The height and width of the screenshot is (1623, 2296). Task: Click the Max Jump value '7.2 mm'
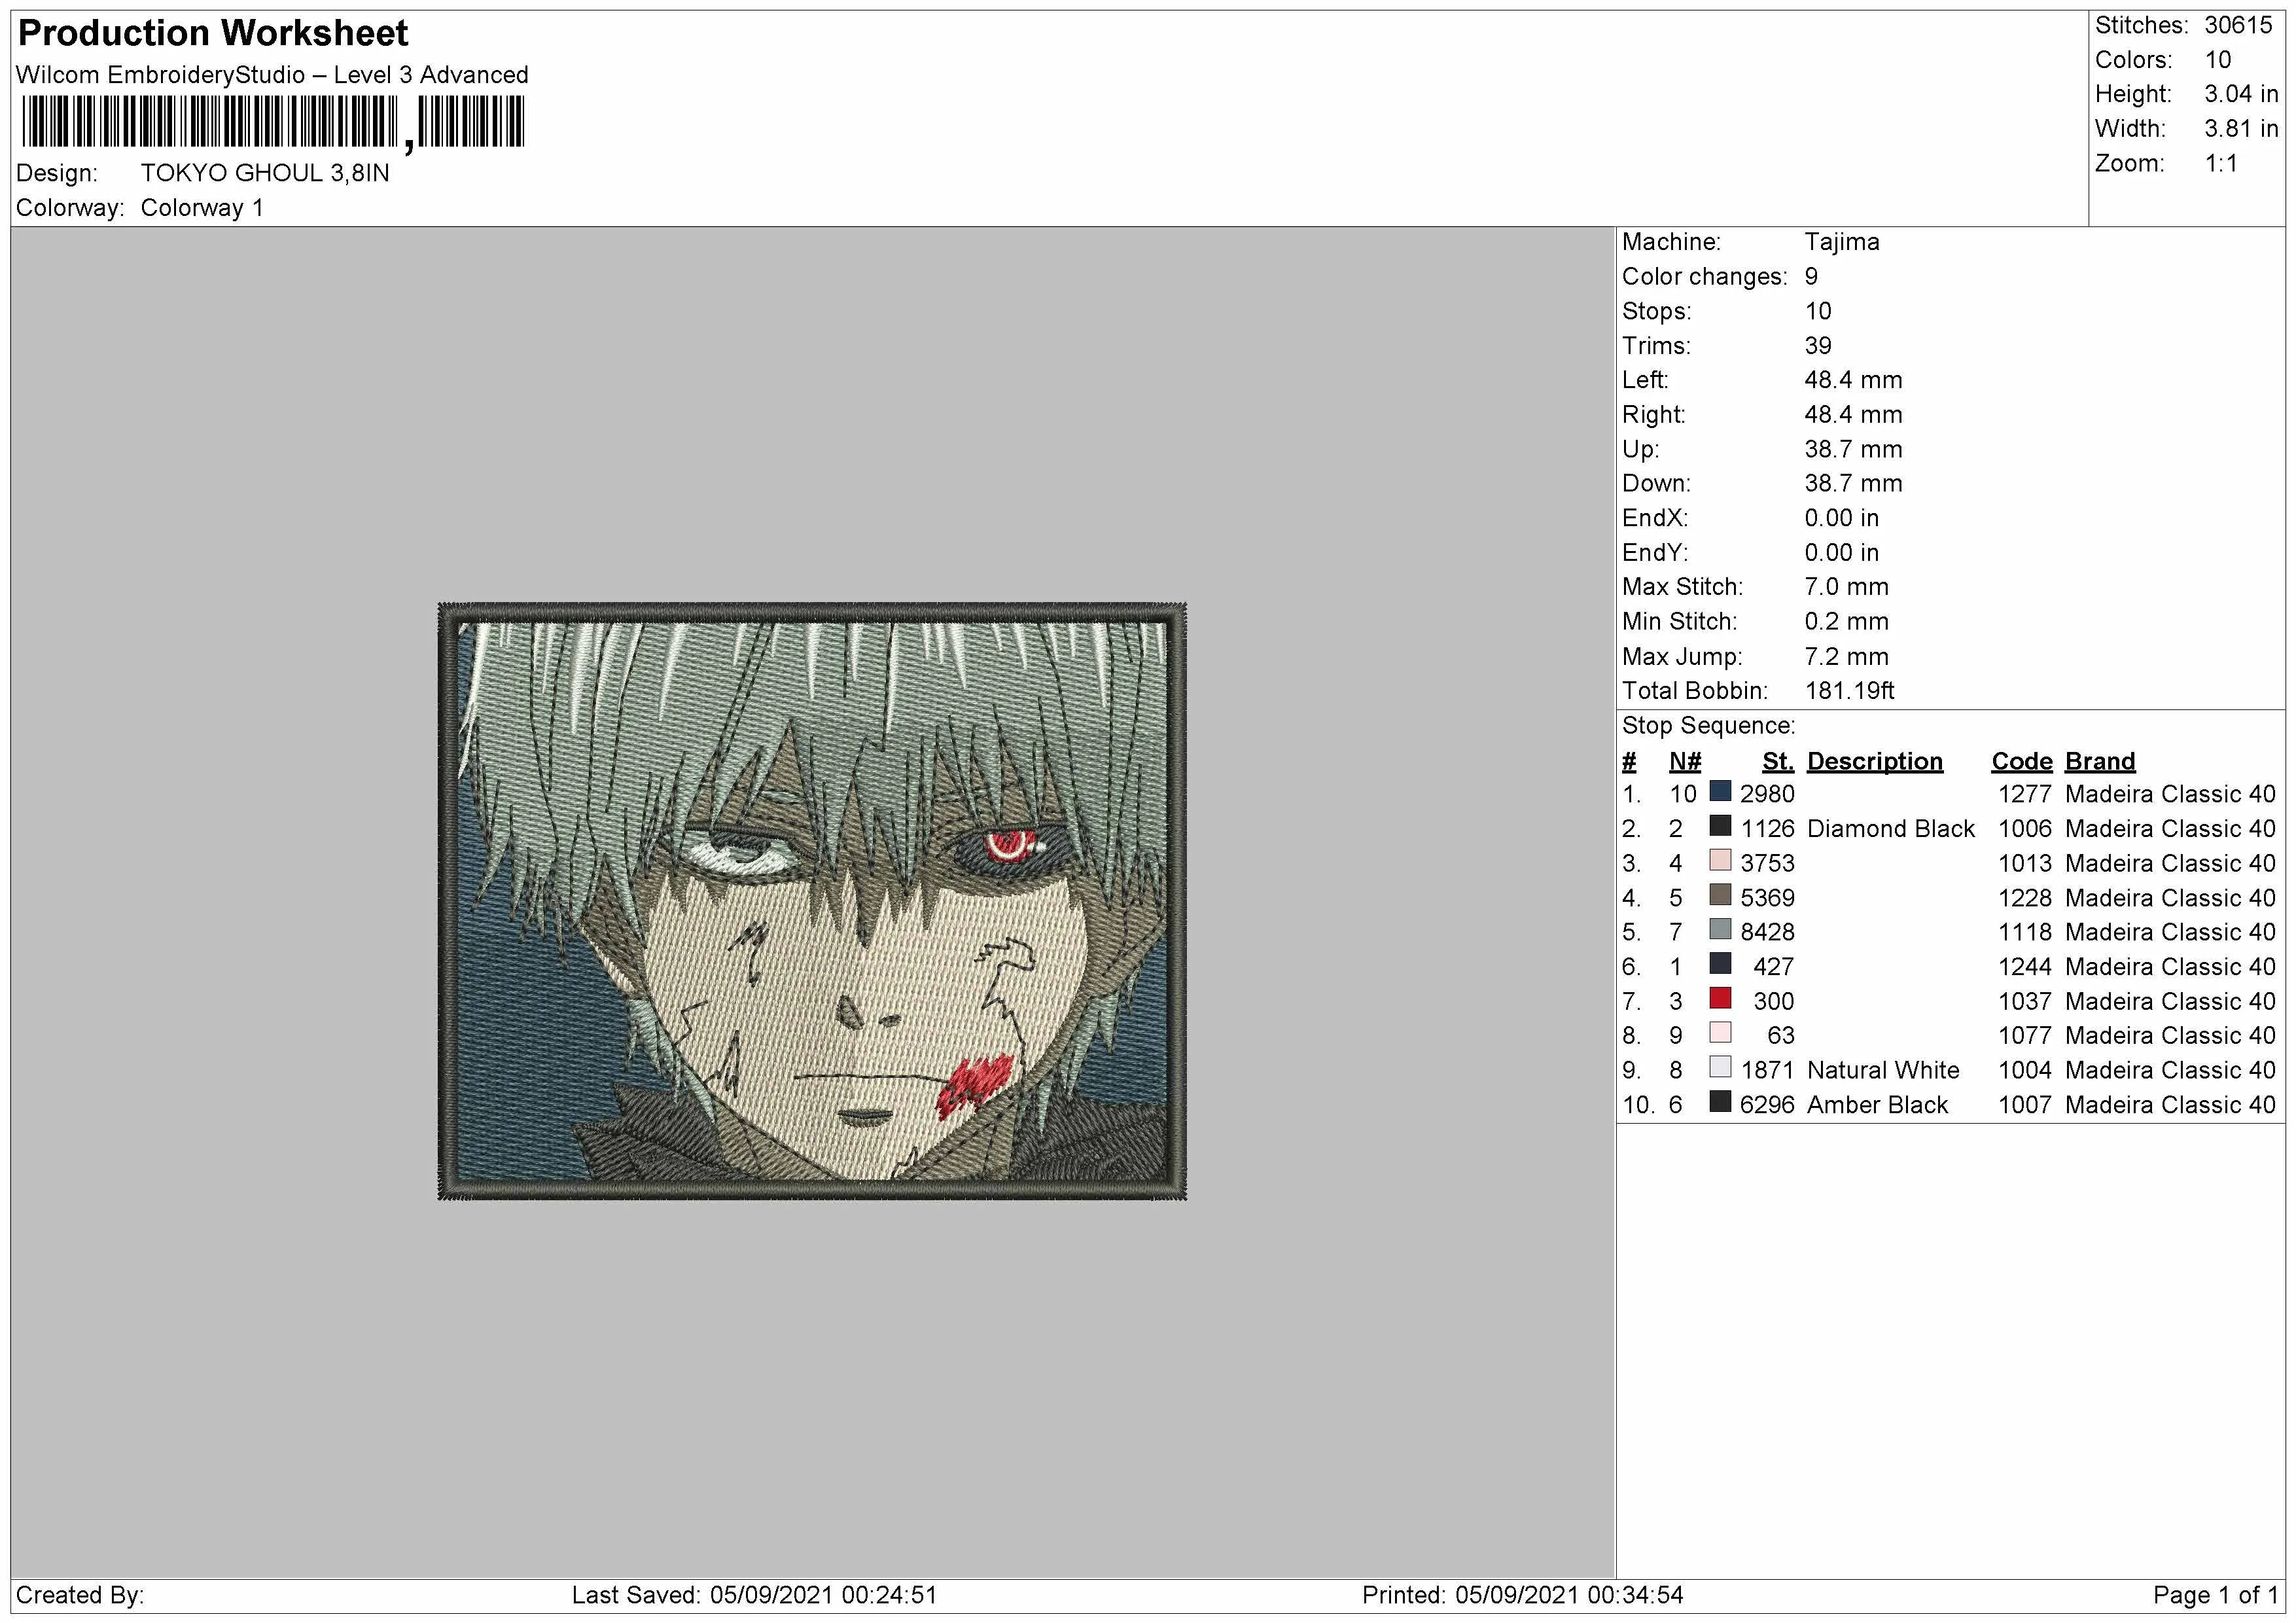pos(1846,657)
